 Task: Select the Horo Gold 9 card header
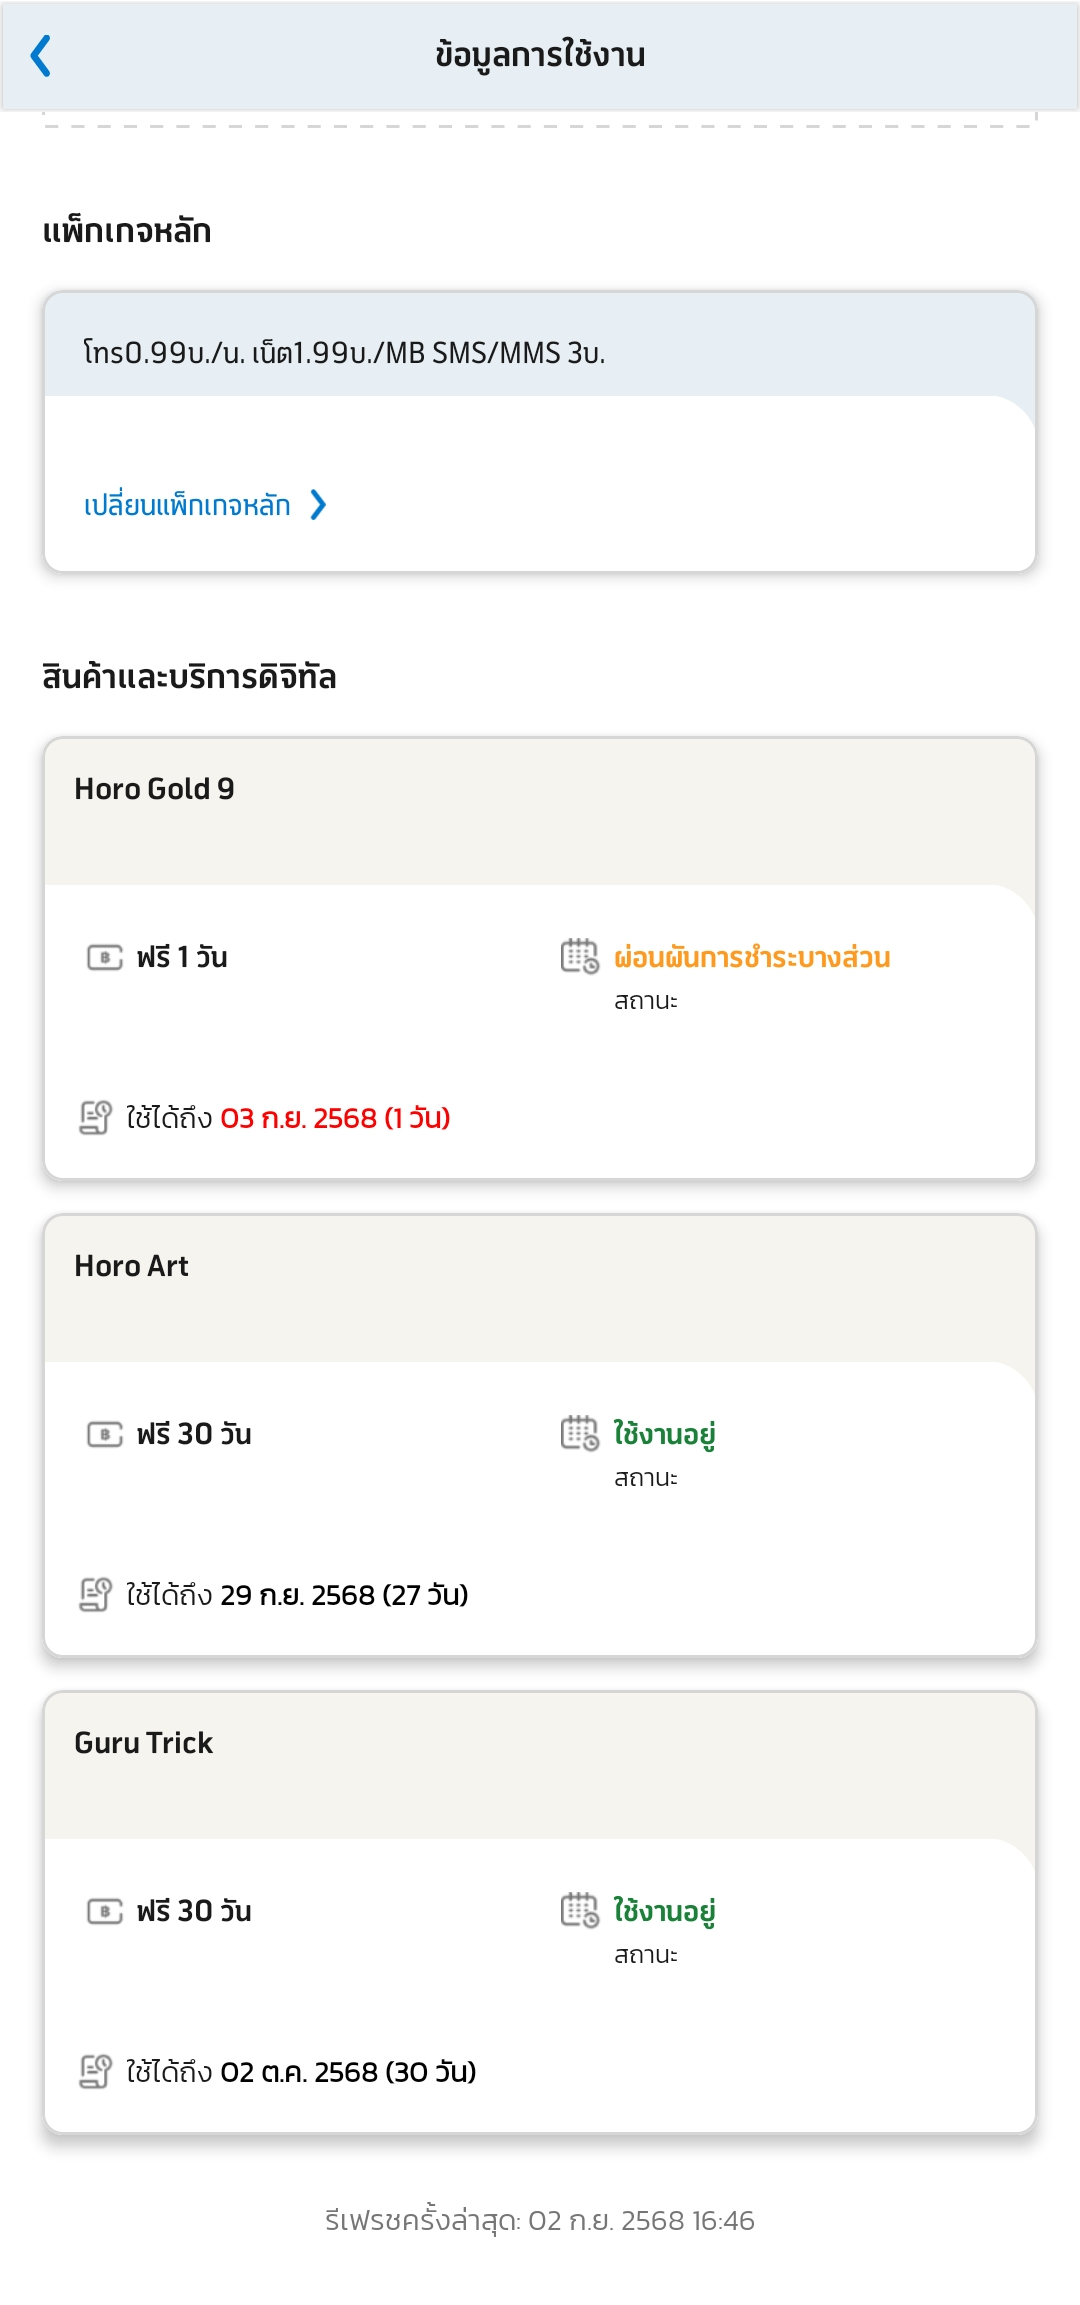point(540,811)
